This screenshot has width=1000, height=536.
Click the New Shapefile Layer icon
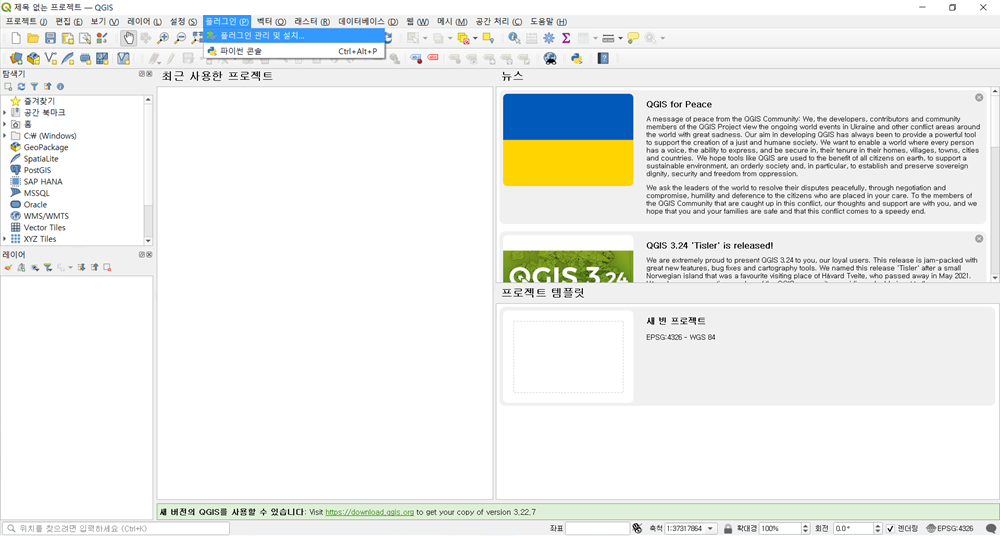[51, 59]
